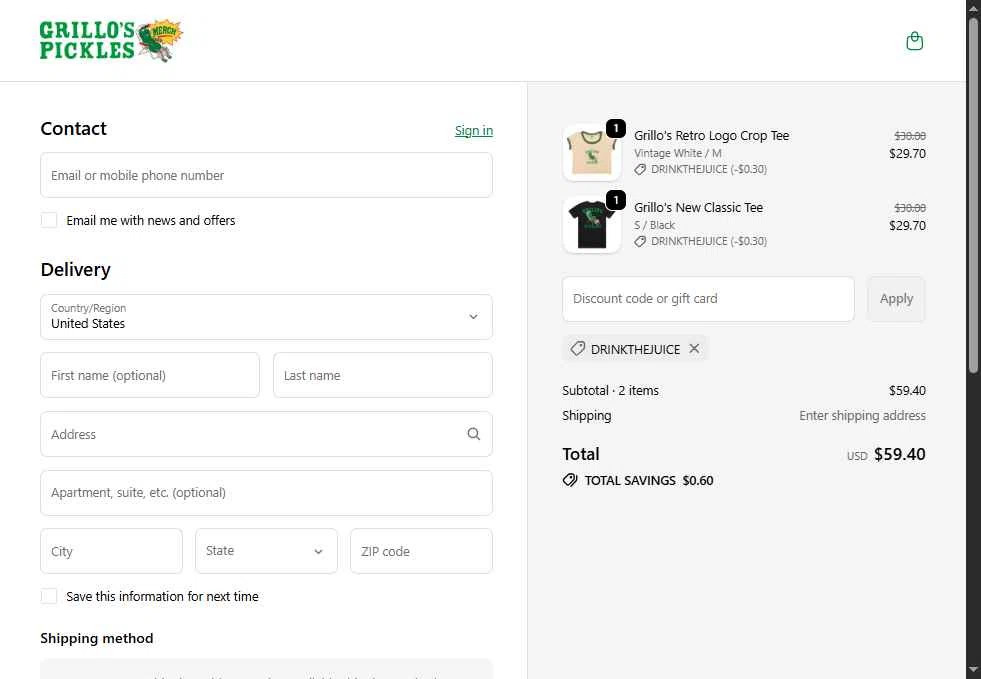The height and width of the screenshot is (679, 981).
Task: Open the shopping bag cart icon
Action: (x=914, y=41)
